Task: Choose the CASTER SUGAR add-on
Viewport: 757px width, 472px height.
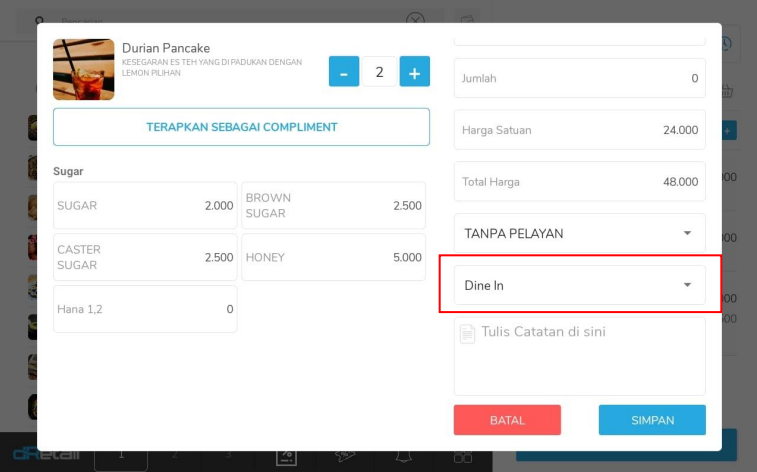Action: click(145, 258)
